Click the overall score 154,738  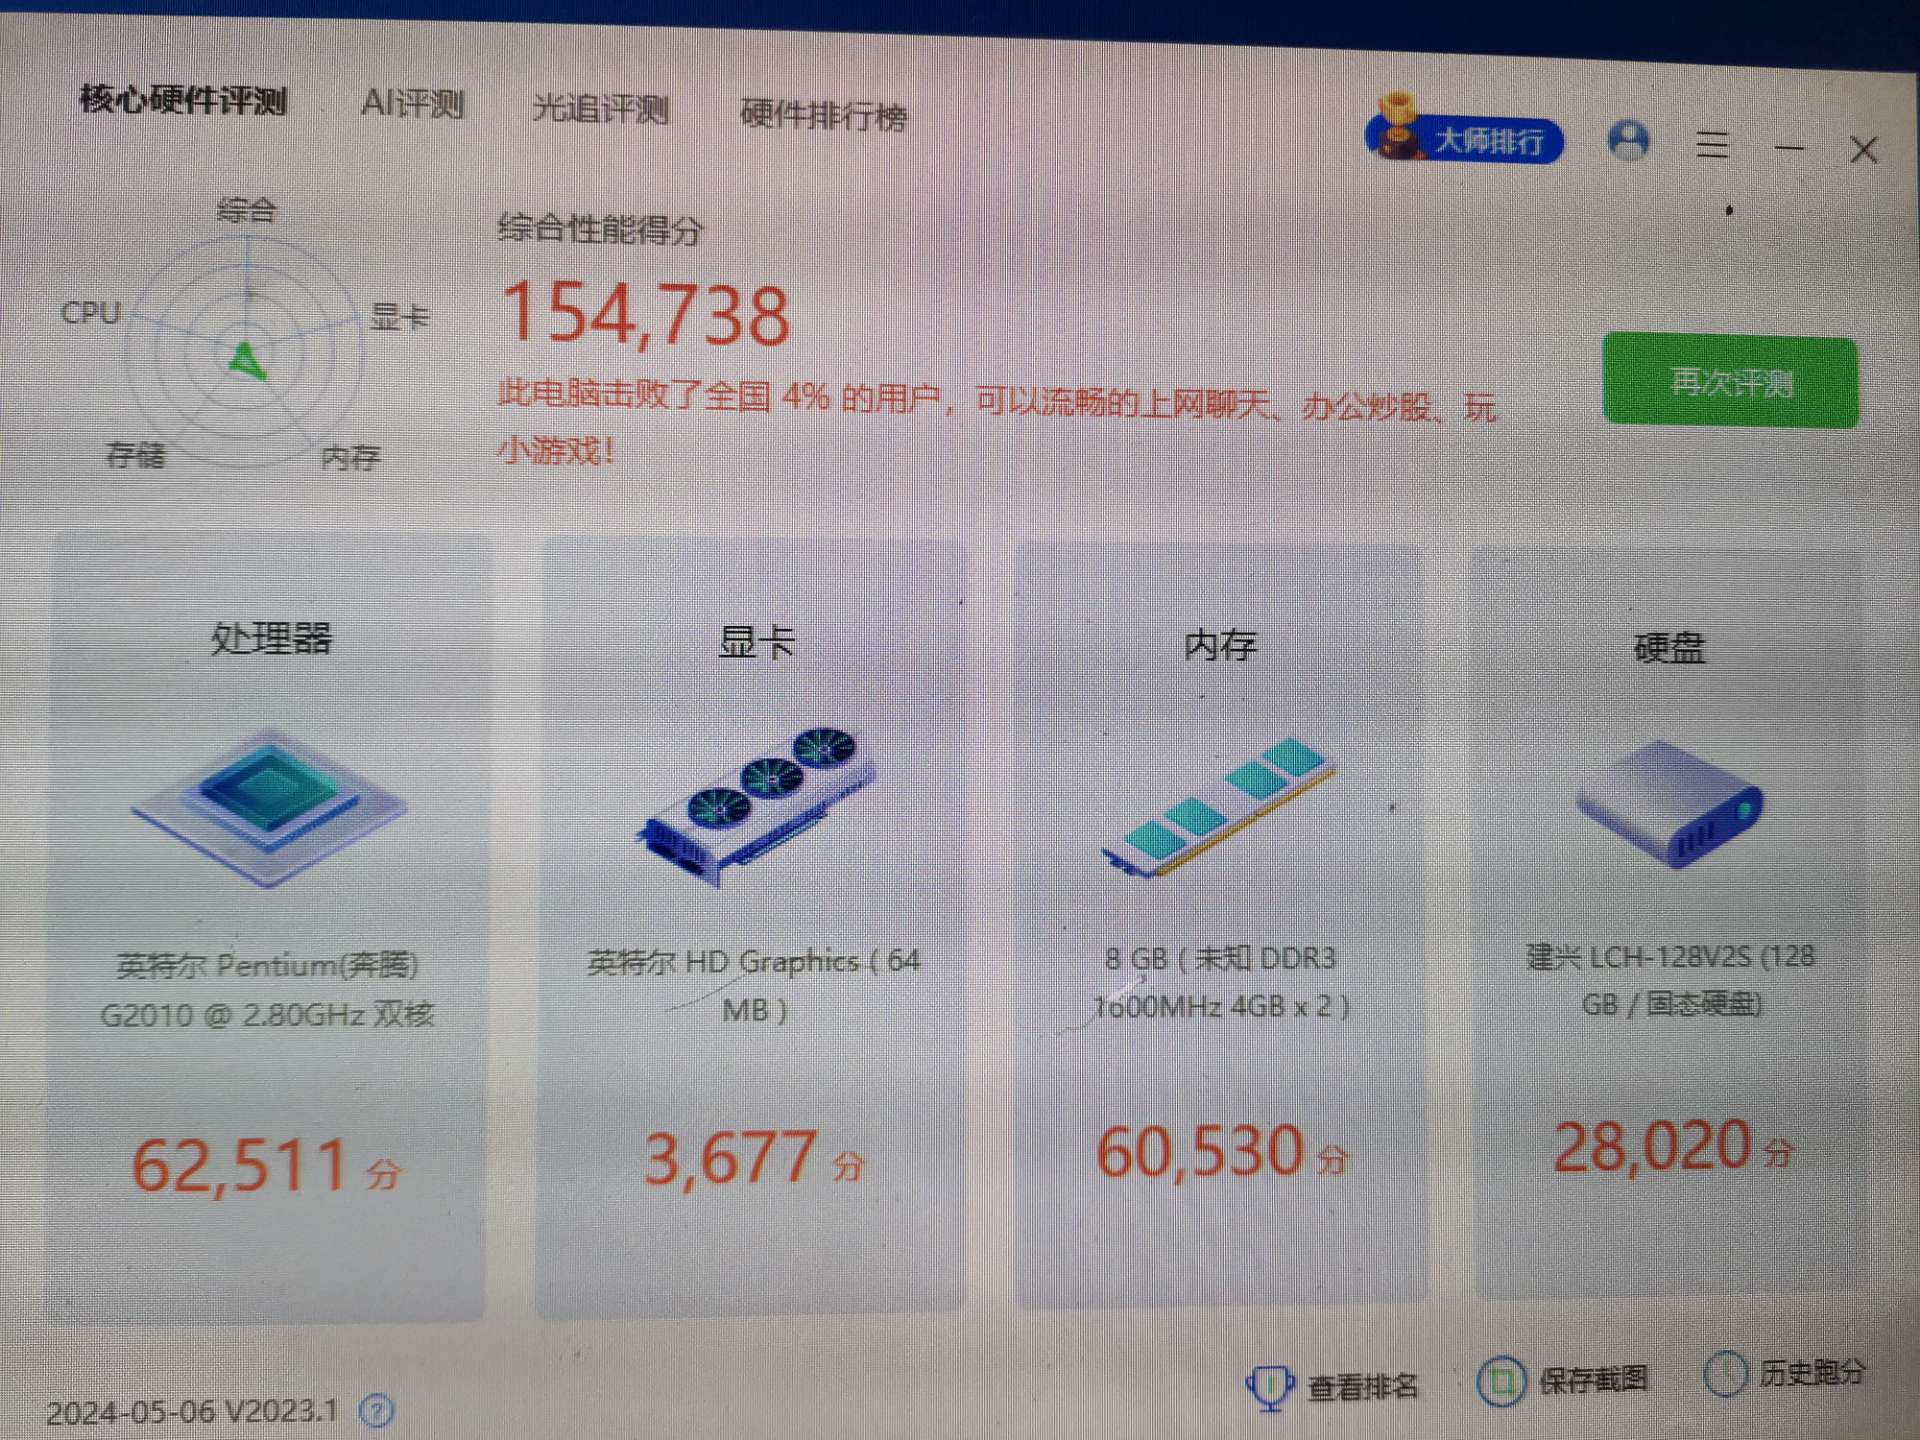click(646, 315)
